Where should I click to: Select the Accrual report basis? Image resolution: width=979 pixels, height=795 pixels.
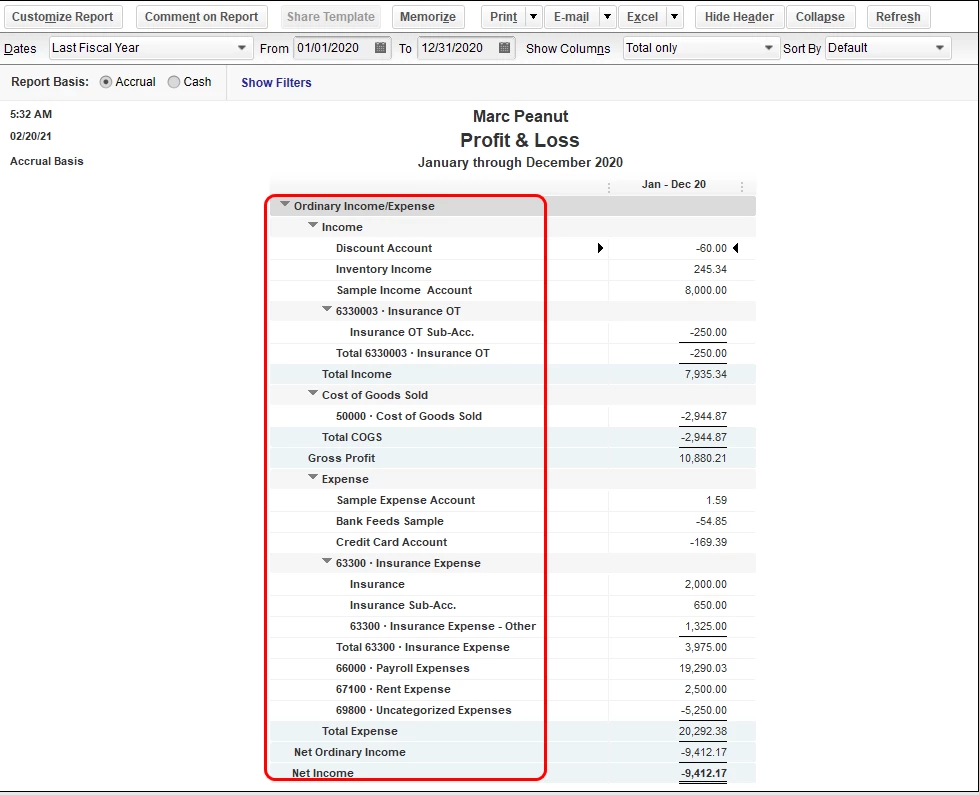pos(106,82)
